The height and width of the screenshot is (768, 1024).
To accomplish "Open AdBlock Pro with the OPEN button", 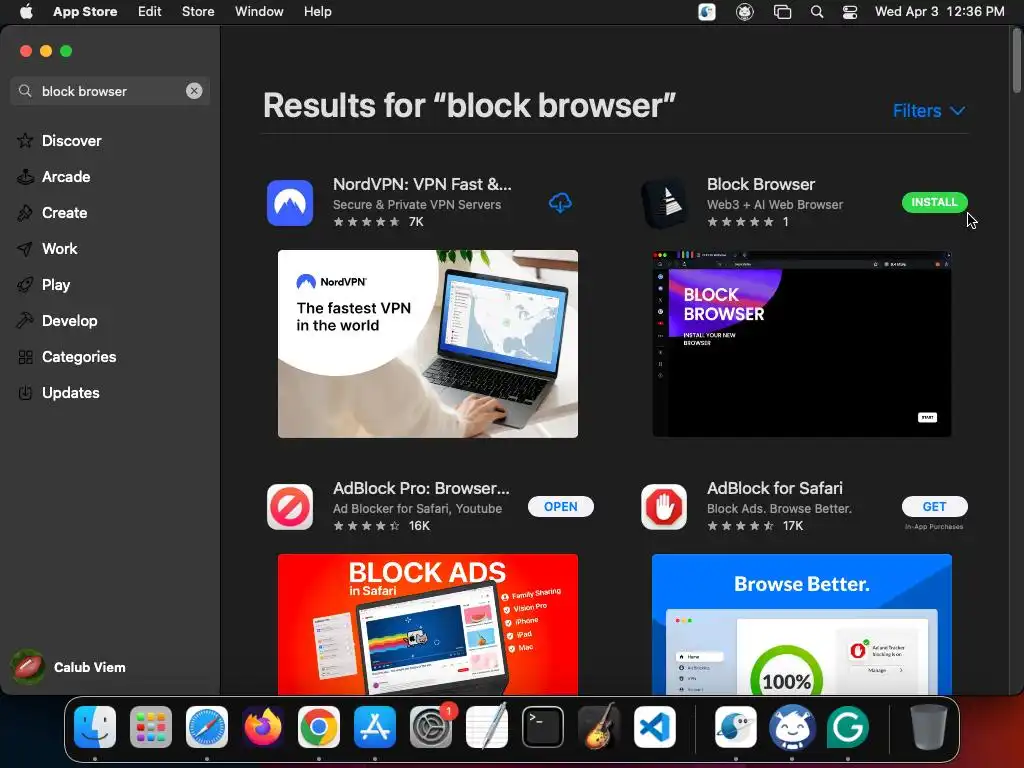I will (560, 507).
